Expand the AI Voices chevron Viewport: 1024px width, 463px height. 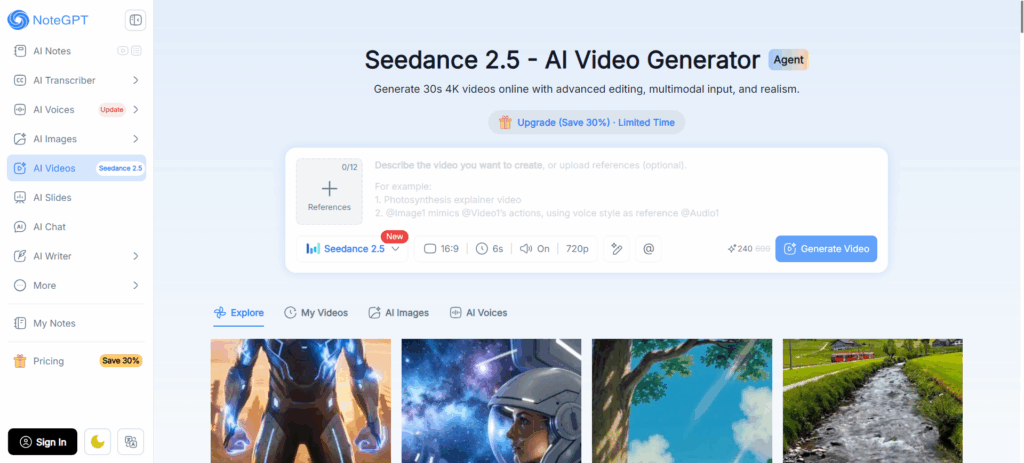[136, 110]
